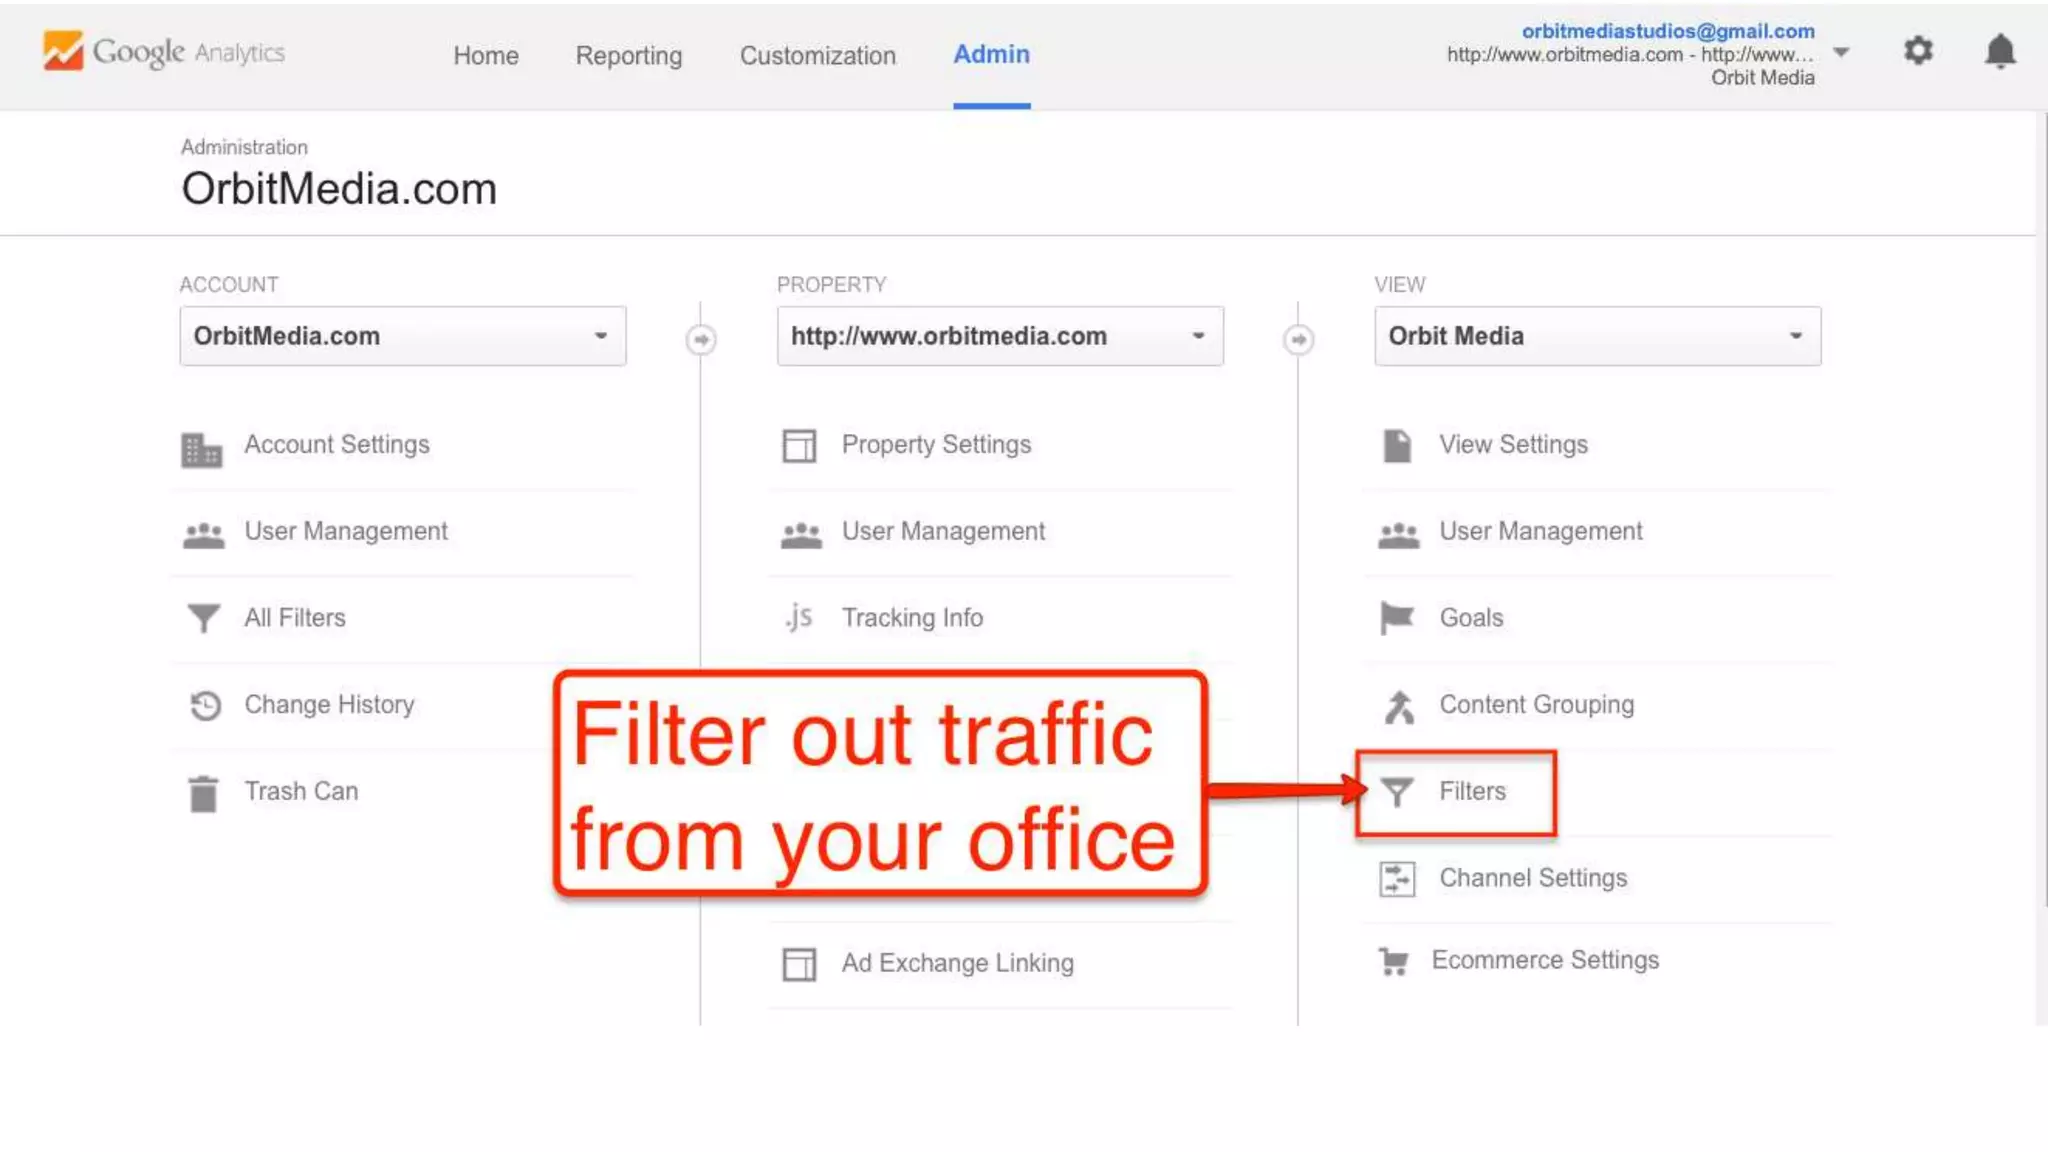Click the Change History clock icon
The width and height of the screenshot is (2048, 1152).
click(205, 705)
